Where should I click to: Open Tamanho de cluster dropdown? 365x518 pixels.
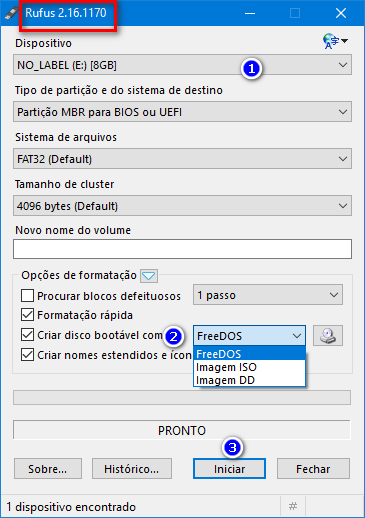tap(182, 206)
